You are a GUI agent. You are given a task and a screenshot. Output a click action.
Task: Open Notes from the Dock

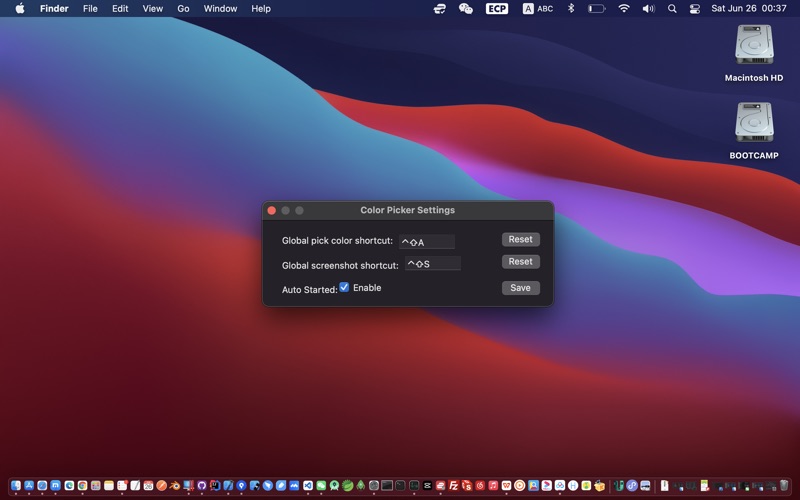pos(109,485)
